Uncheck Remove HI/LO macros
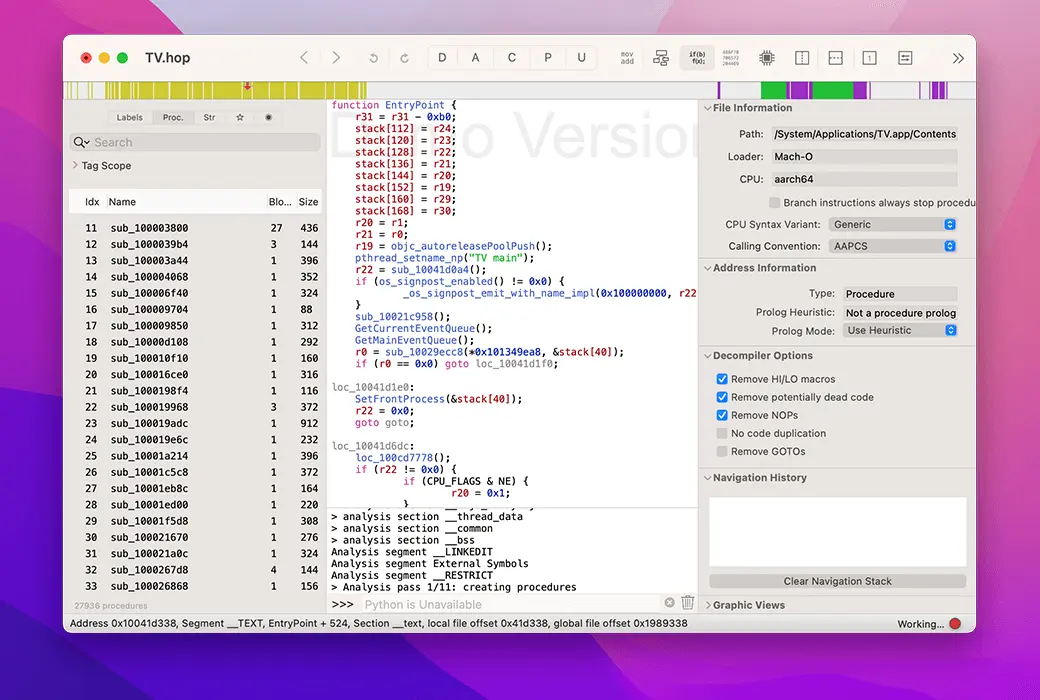The image size is (1040, 700). coord(722,379)
